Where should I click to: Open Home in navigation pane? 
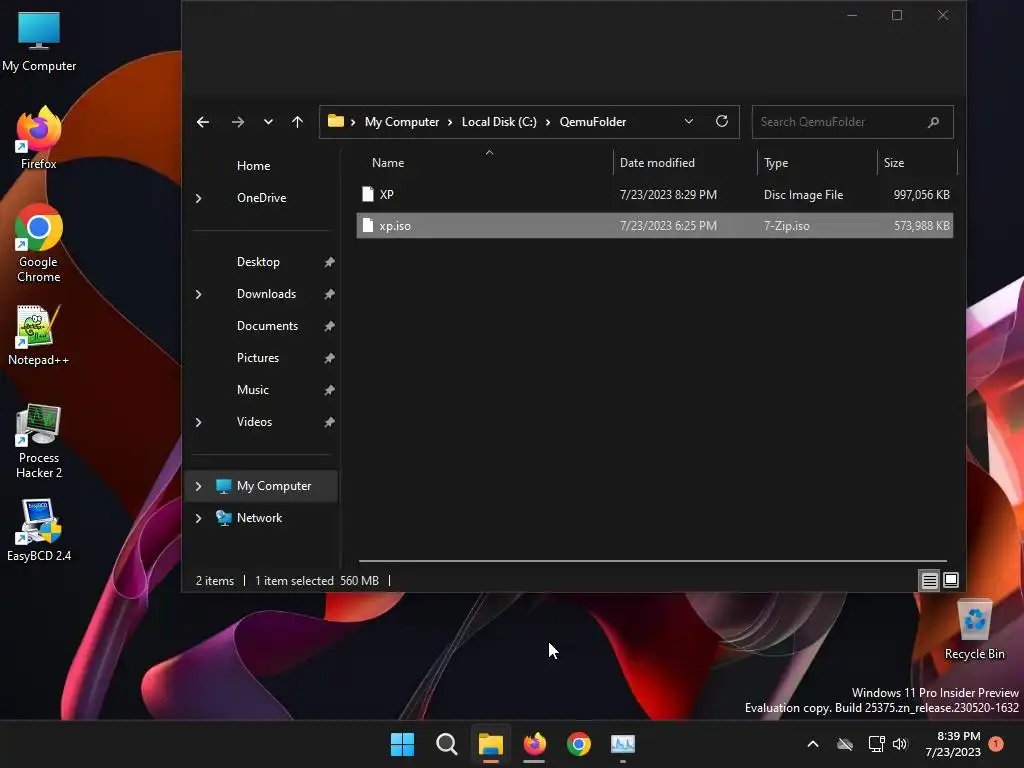(x=253, y=166)
